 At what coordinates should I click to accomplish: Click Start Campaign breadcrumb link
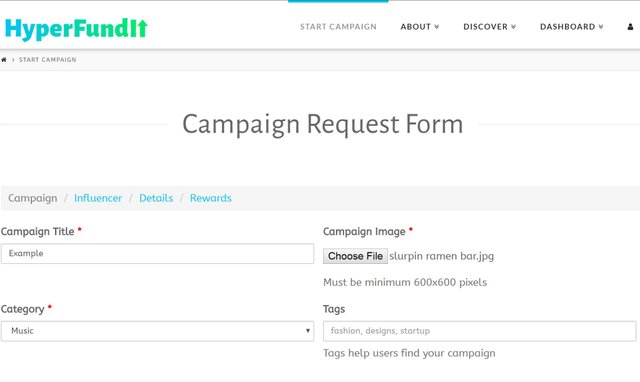[47, 60]
